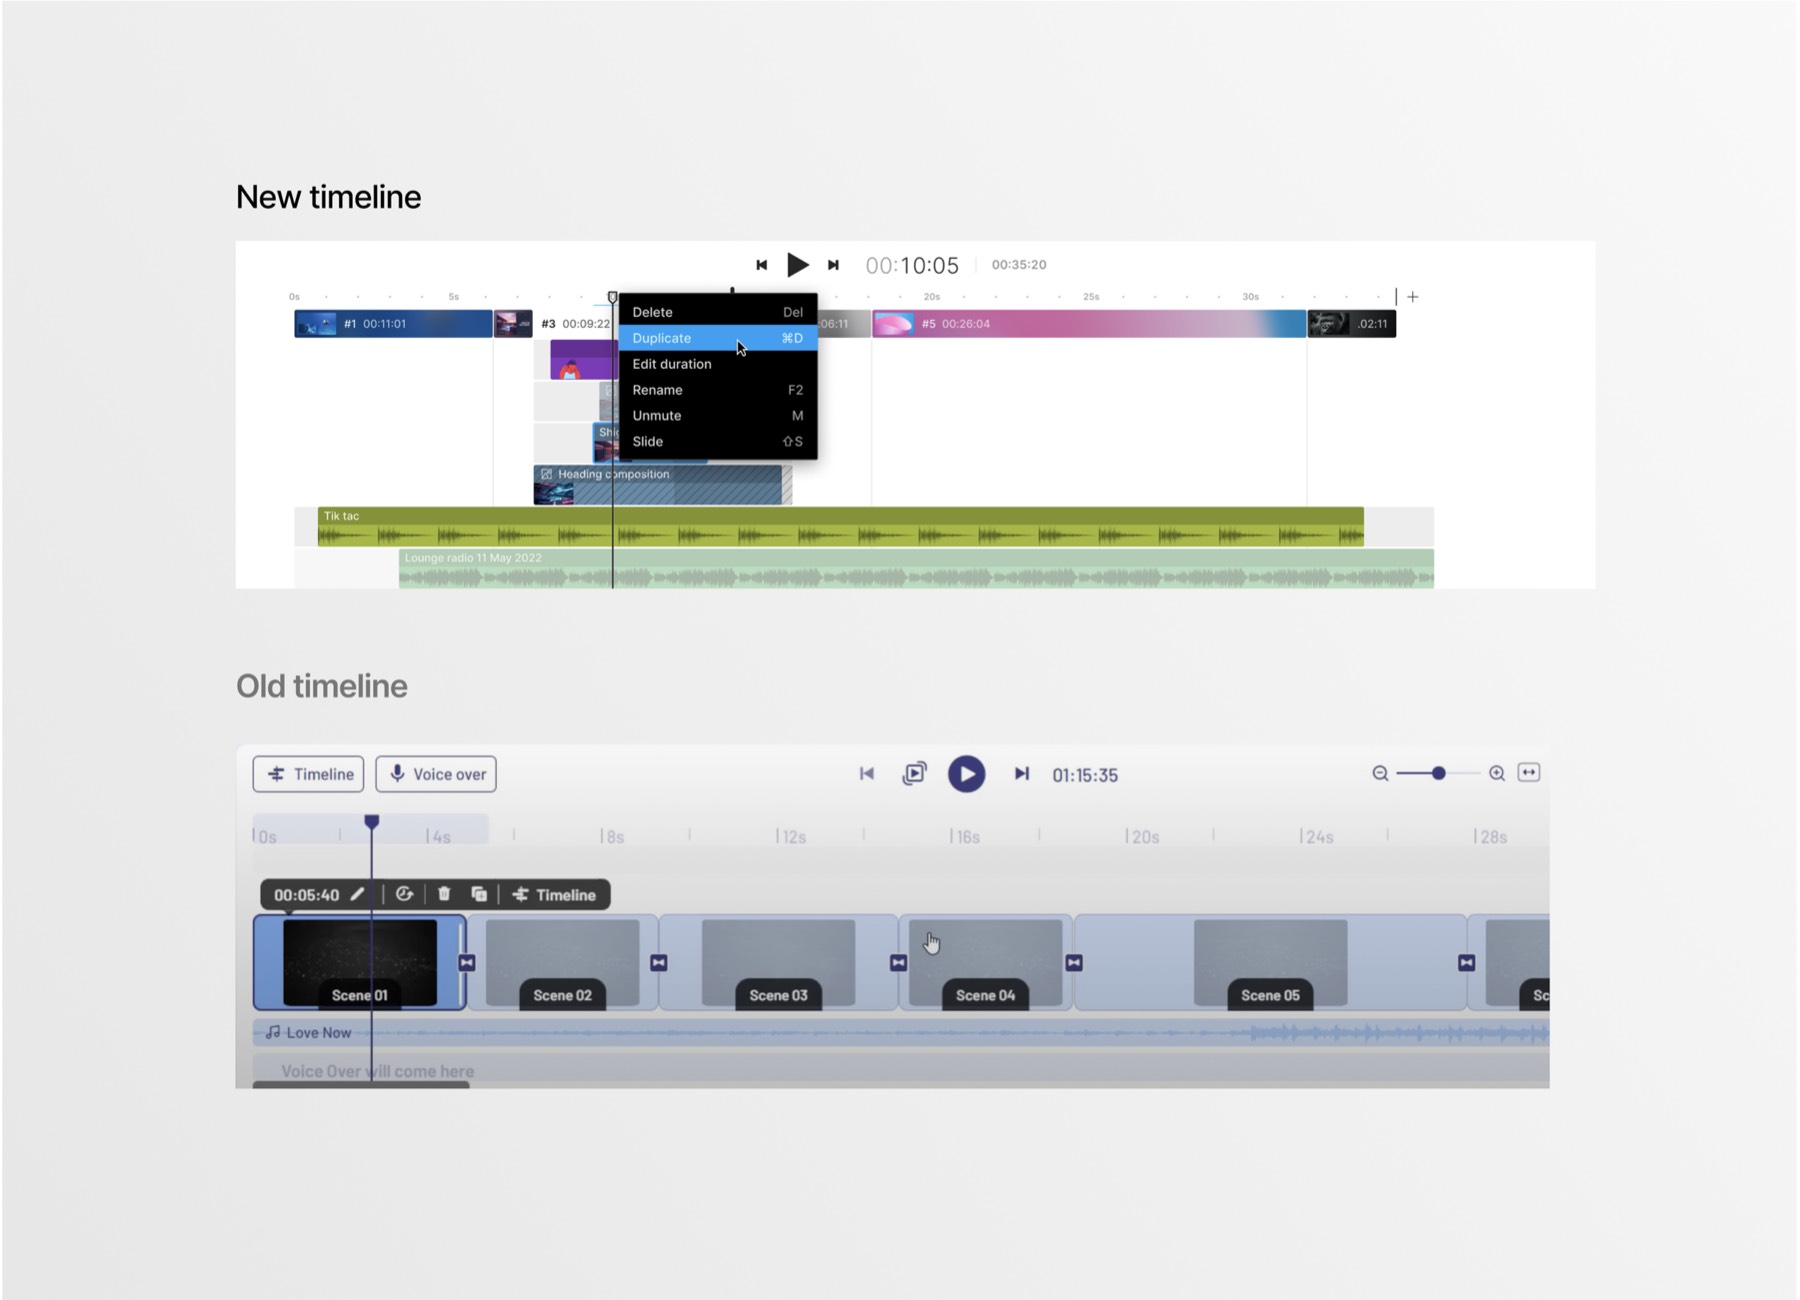
Task: Zoom out the old timeline
Action: click(x=1380, y=773)
